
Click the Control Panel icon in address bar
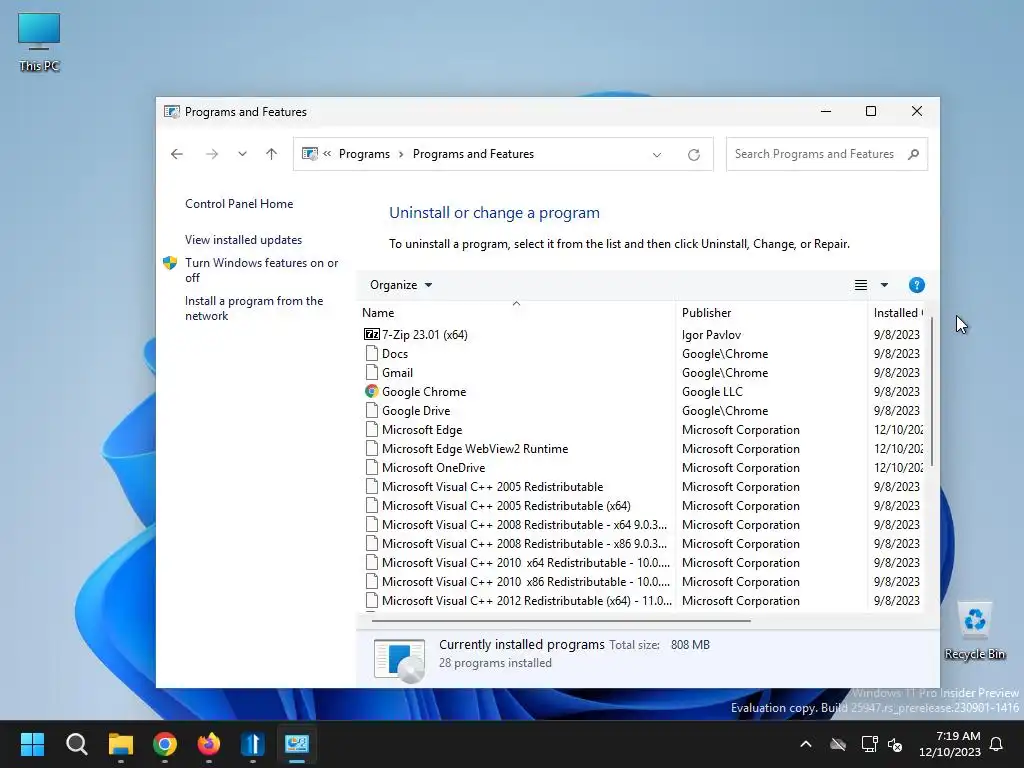pos(310,154)
